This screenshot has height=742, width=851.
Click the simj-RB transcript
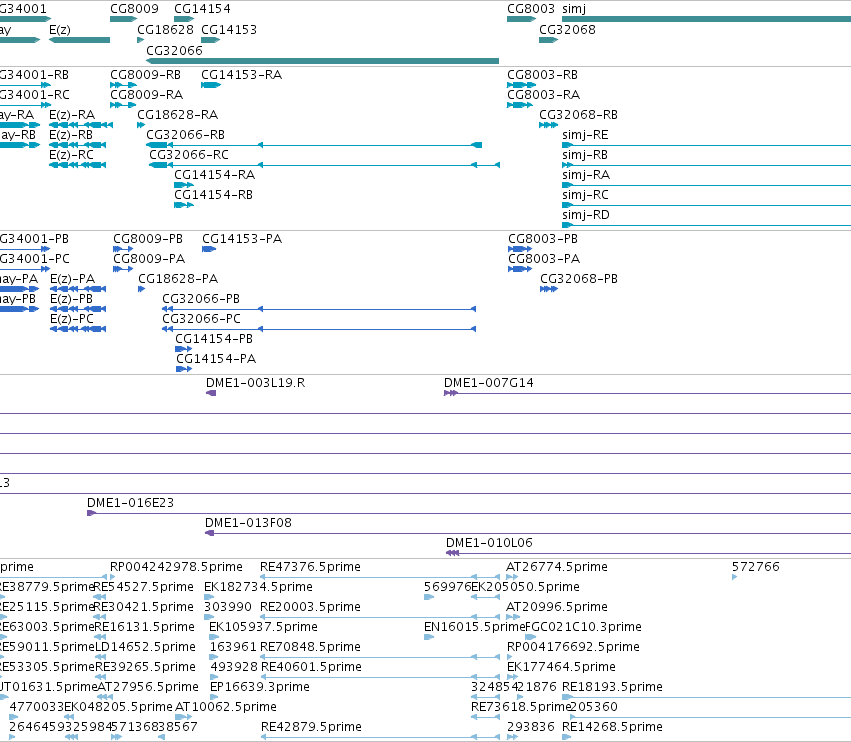click(707, 165)
